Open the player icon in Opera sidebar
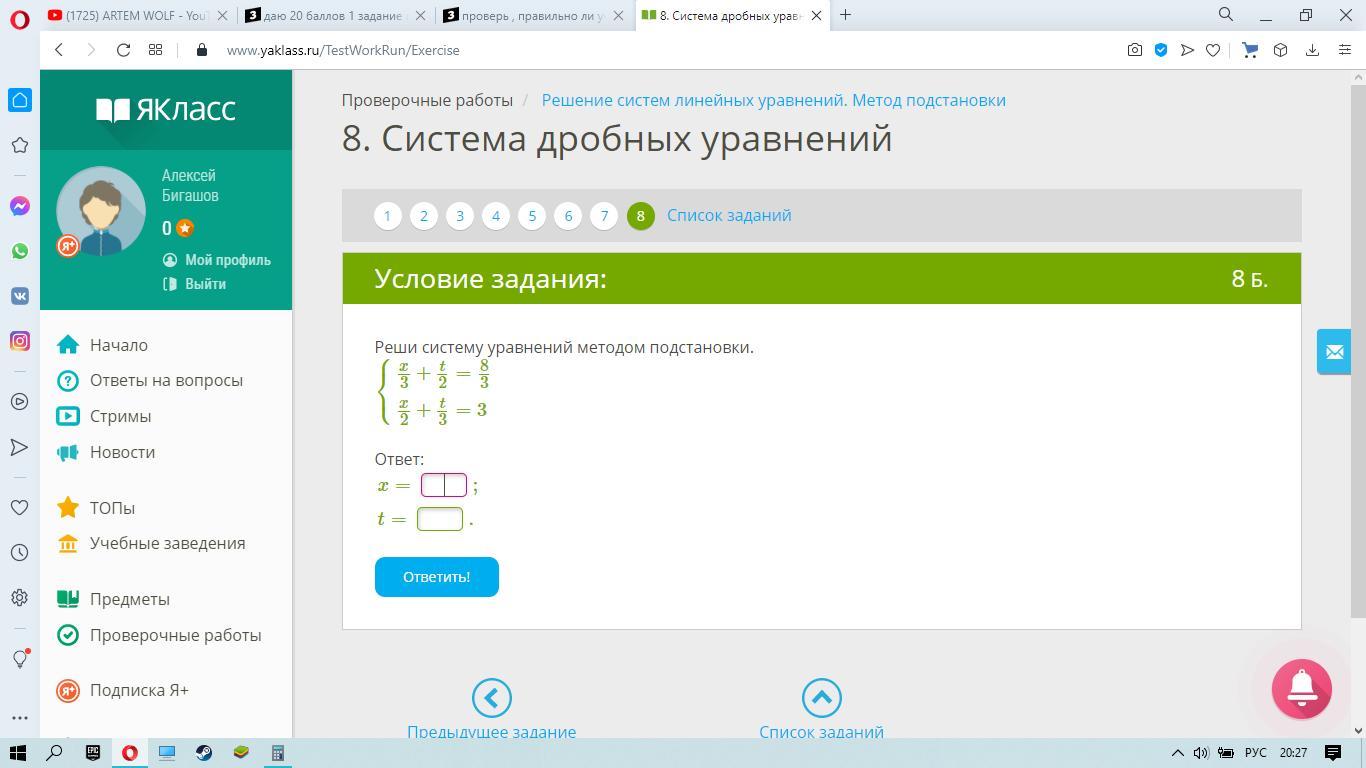The width and height of the screenshot is (1366, 768). [19, 402]
